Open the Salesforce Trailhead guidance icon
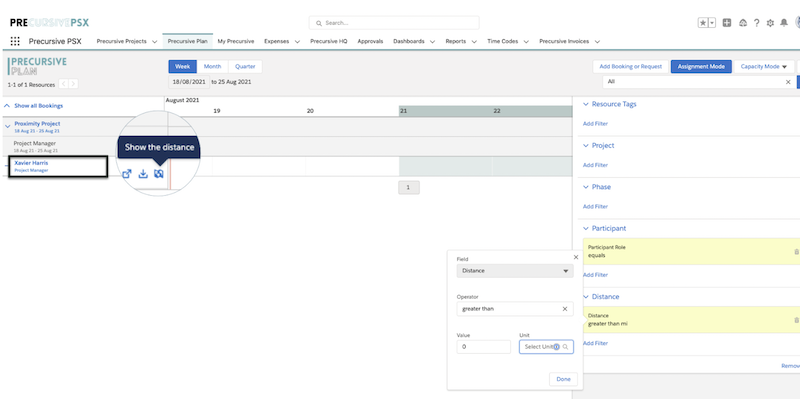The height and width of the screenshot is (399, 800). click(743, 23)
